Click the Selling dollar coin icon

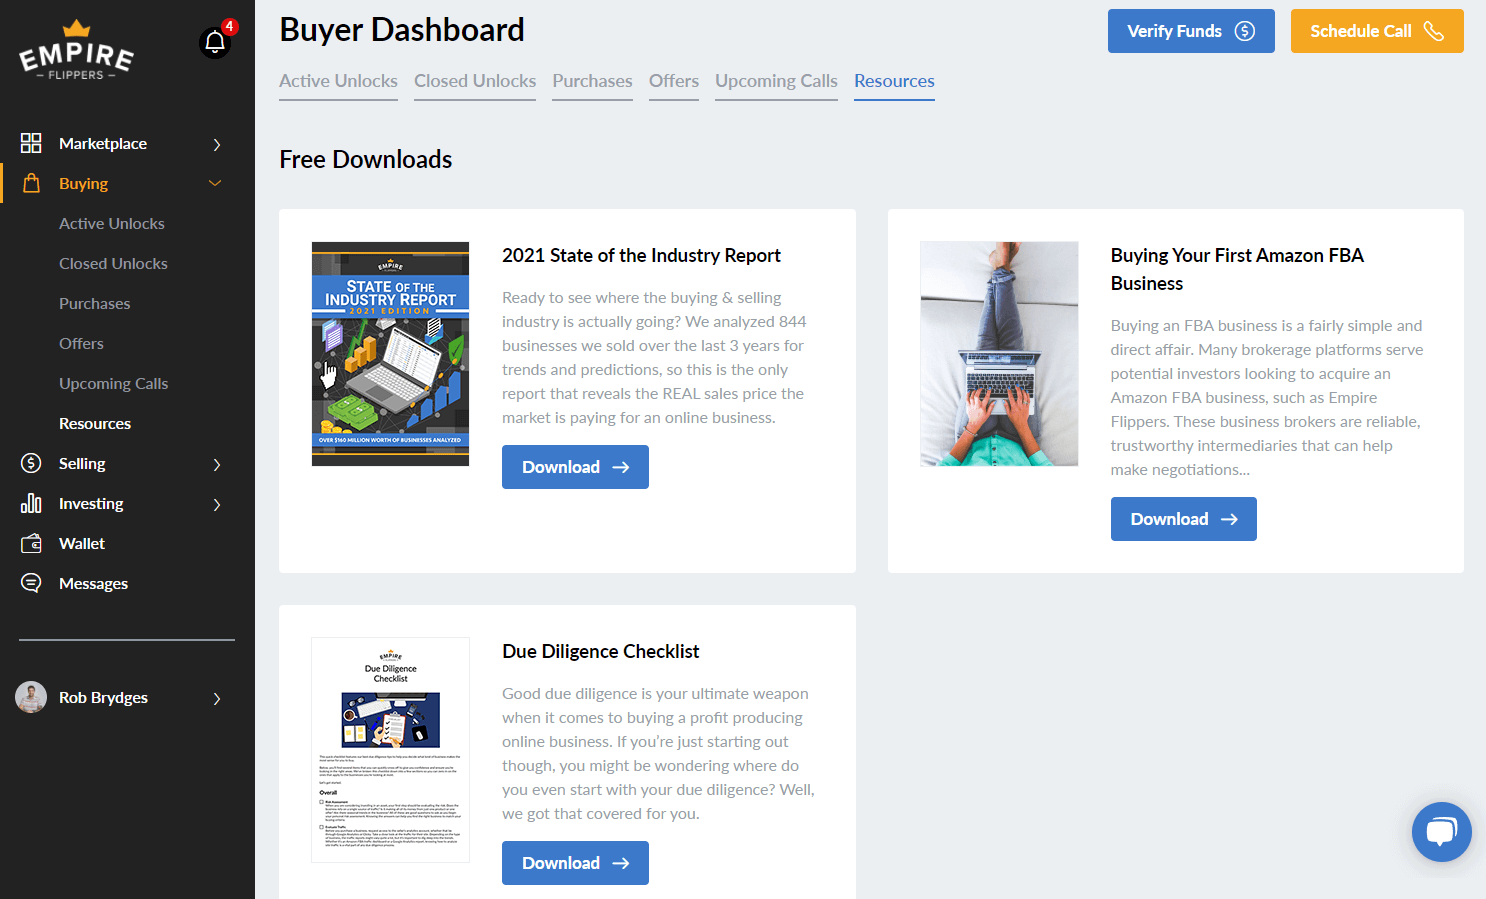point(31,463)
